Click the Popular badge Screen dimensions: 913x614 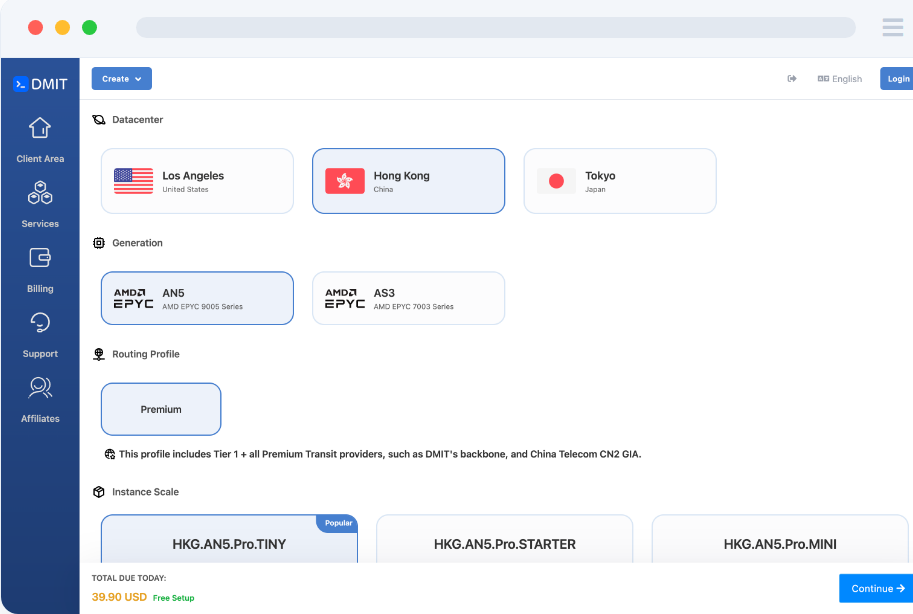coord(338,523)
